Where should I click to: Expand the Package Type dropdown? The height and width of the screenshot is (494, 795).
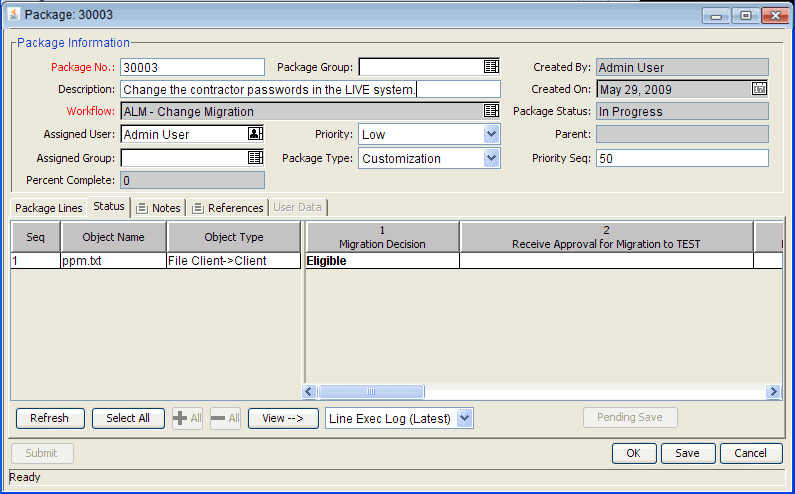pos(491,158)
